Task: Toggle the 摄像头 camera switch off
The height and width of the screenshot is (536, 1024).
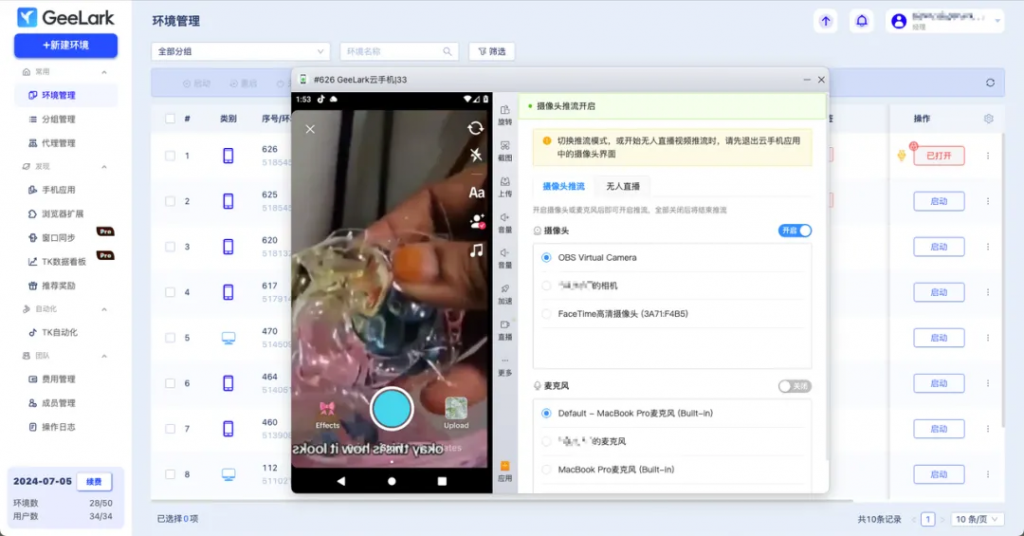Action: click(x=795, y=231)
